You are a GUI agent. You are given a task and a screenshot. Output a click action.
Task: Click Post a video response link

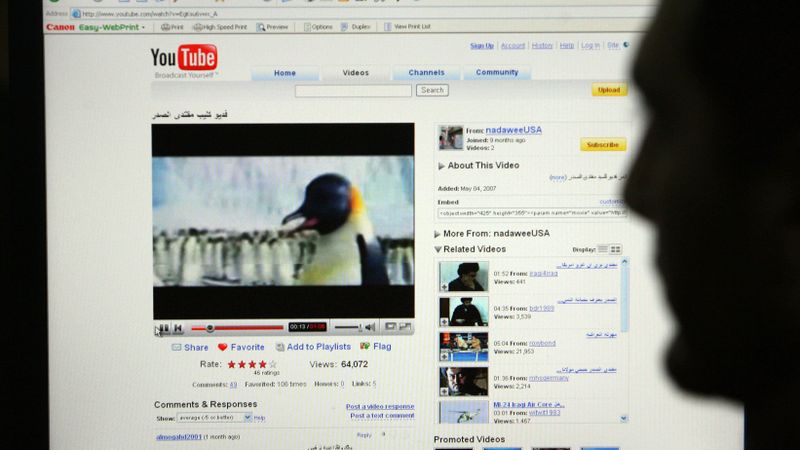pos(380,407)
